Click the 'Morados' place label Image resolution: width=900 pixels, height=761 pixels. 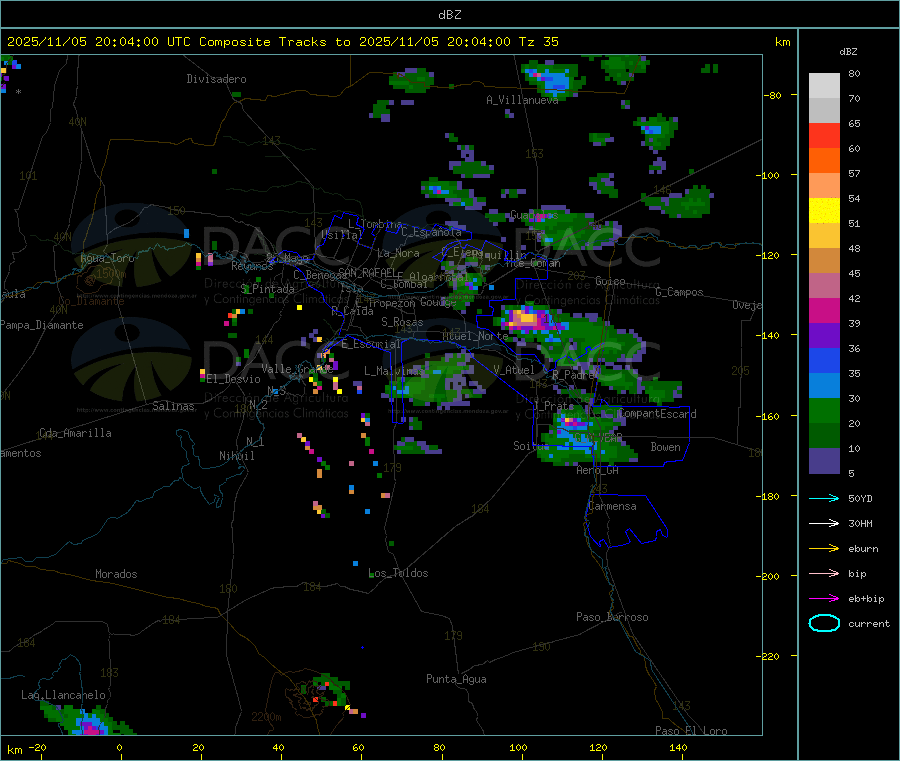(x=116, y=574)
